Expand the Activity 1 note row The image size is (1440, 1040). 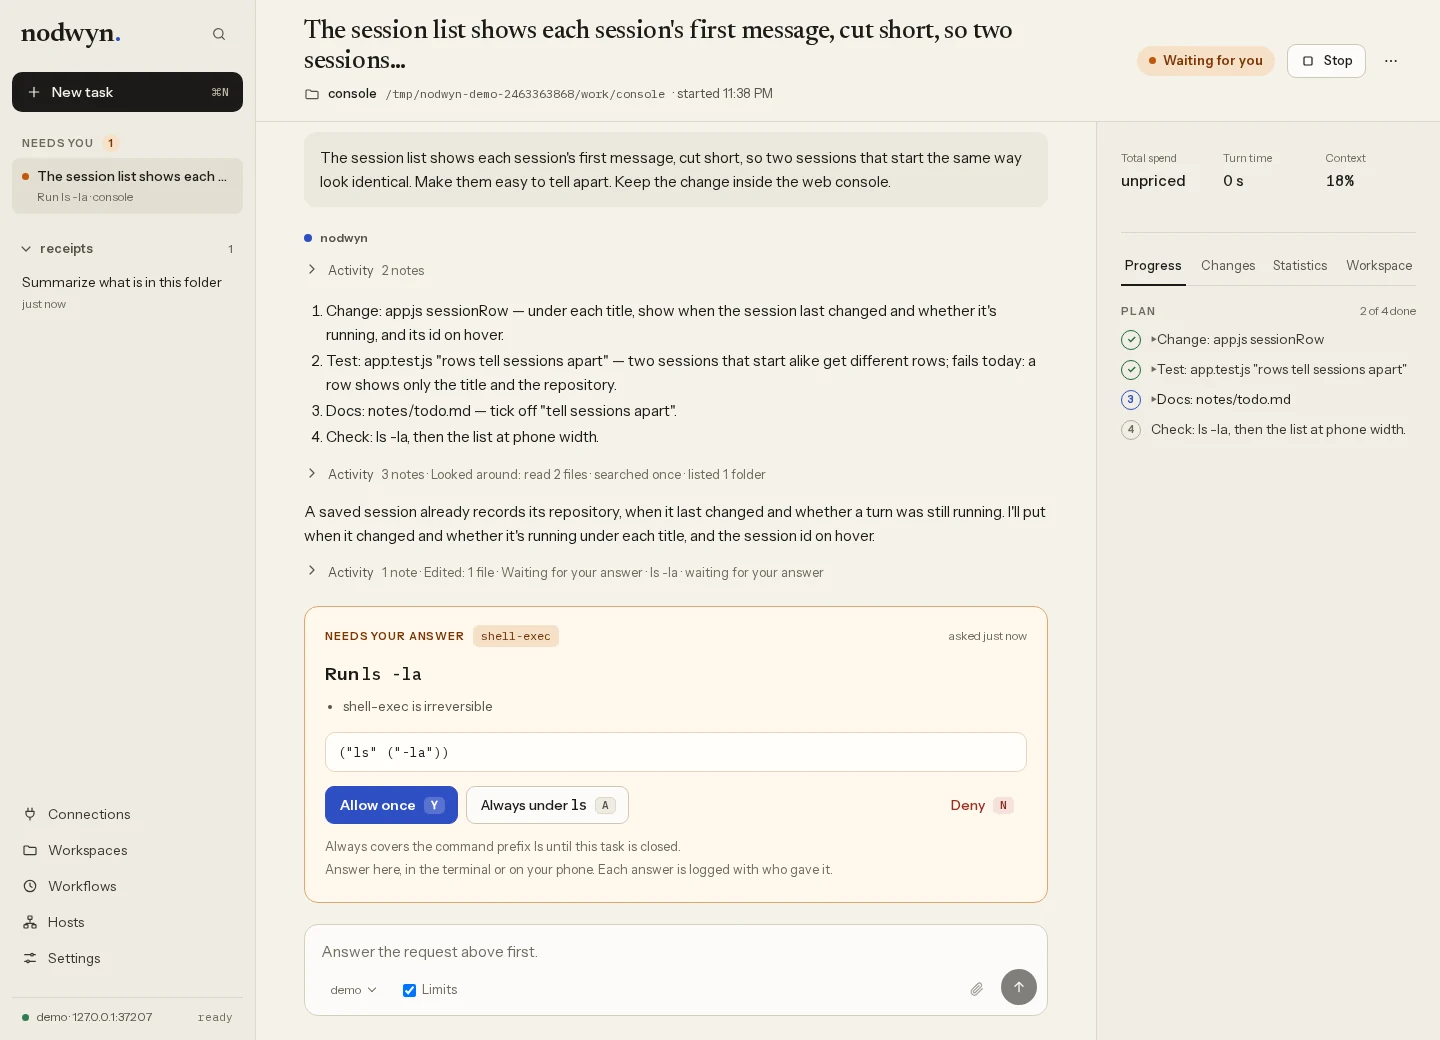click(x=565, y=572)
